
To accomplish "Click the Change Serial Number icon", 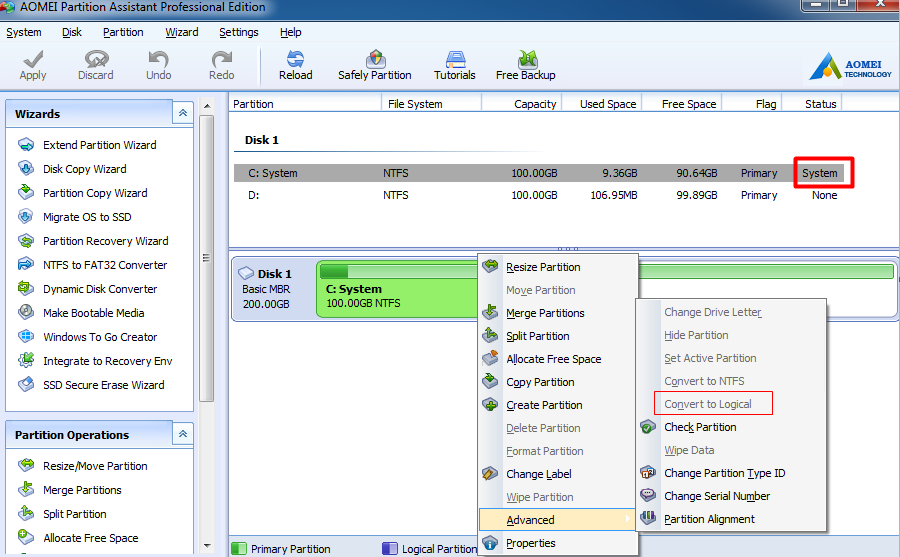I will point(648,495).
